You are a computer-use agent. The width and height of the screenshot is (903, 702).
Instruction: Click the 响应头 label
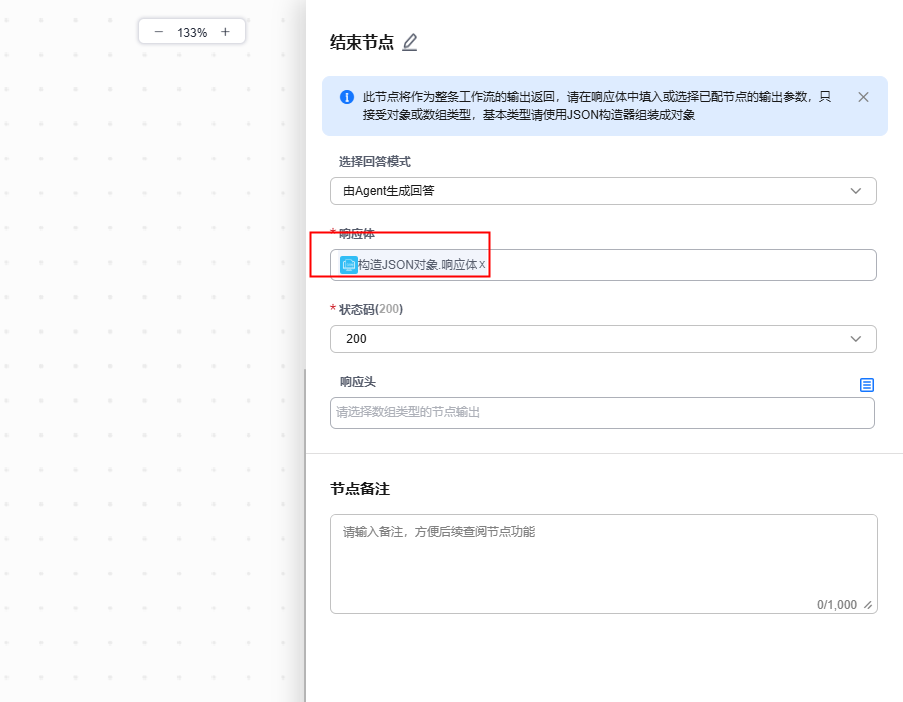[358, 382]
